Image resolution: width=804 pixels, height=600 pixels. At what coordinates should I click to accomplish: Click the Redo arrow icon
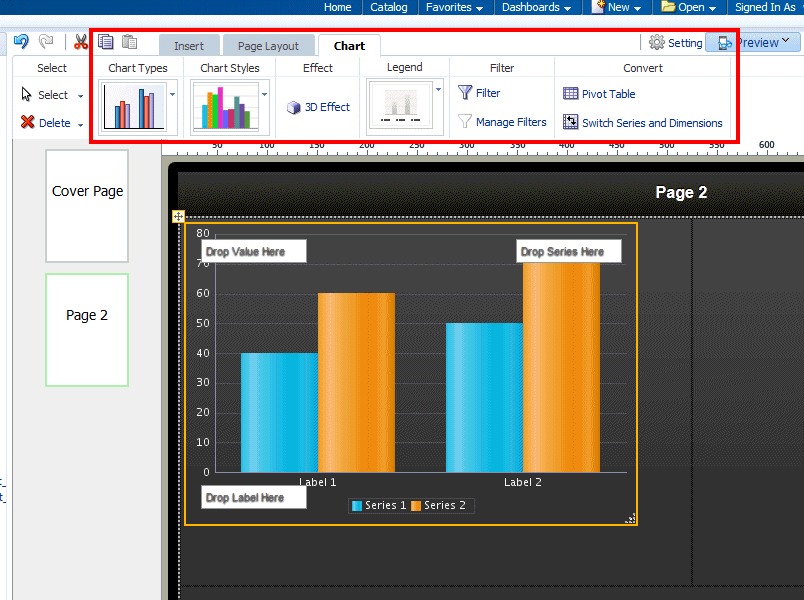click(46, 42)
